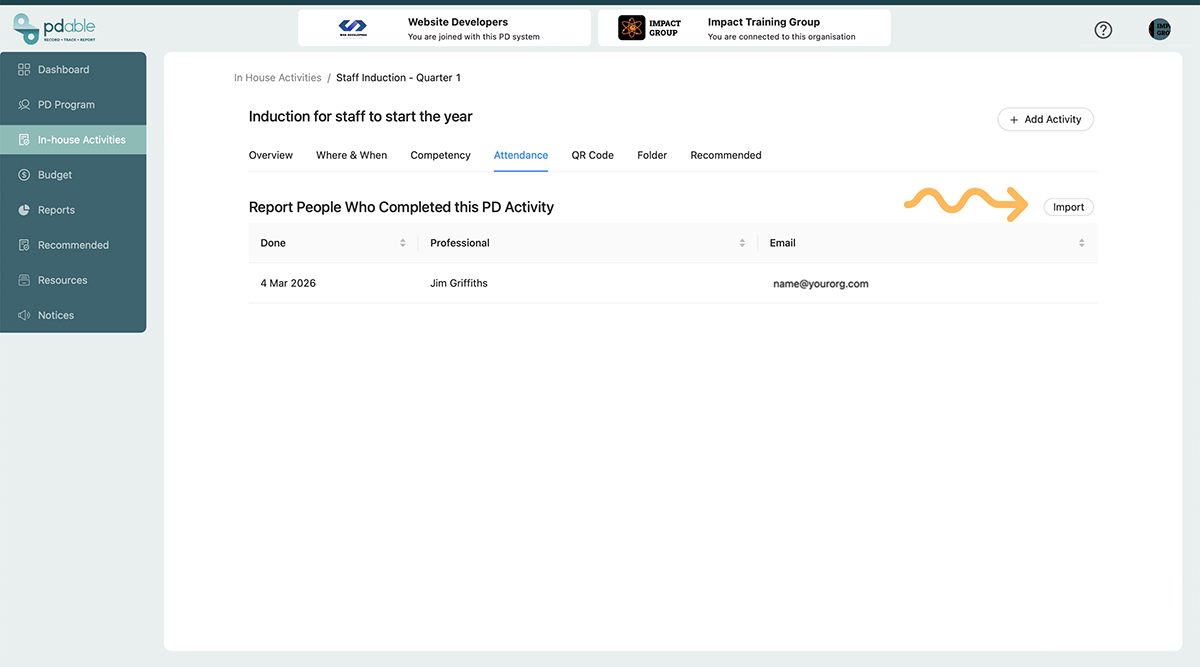Sort table by Email column arrows
The image size is (1200, 667).
point(1082,243)
